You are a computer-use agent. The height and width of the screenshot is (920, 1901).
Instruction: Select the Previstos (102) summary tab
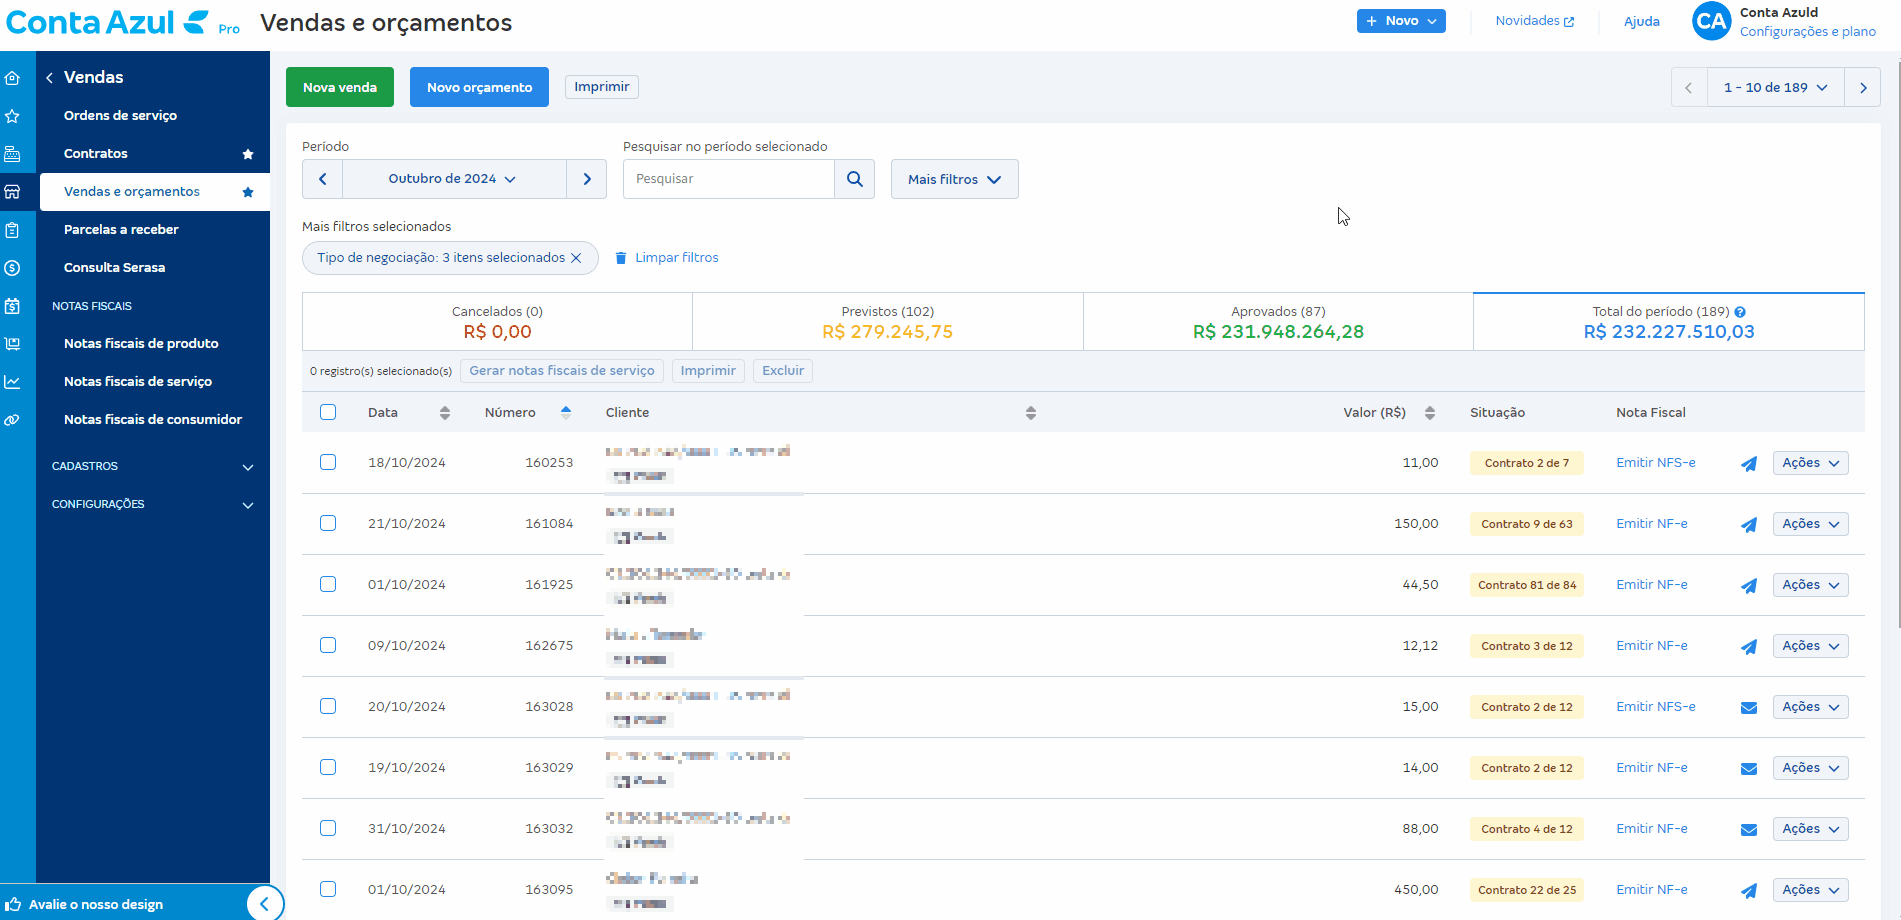[887, 322]
